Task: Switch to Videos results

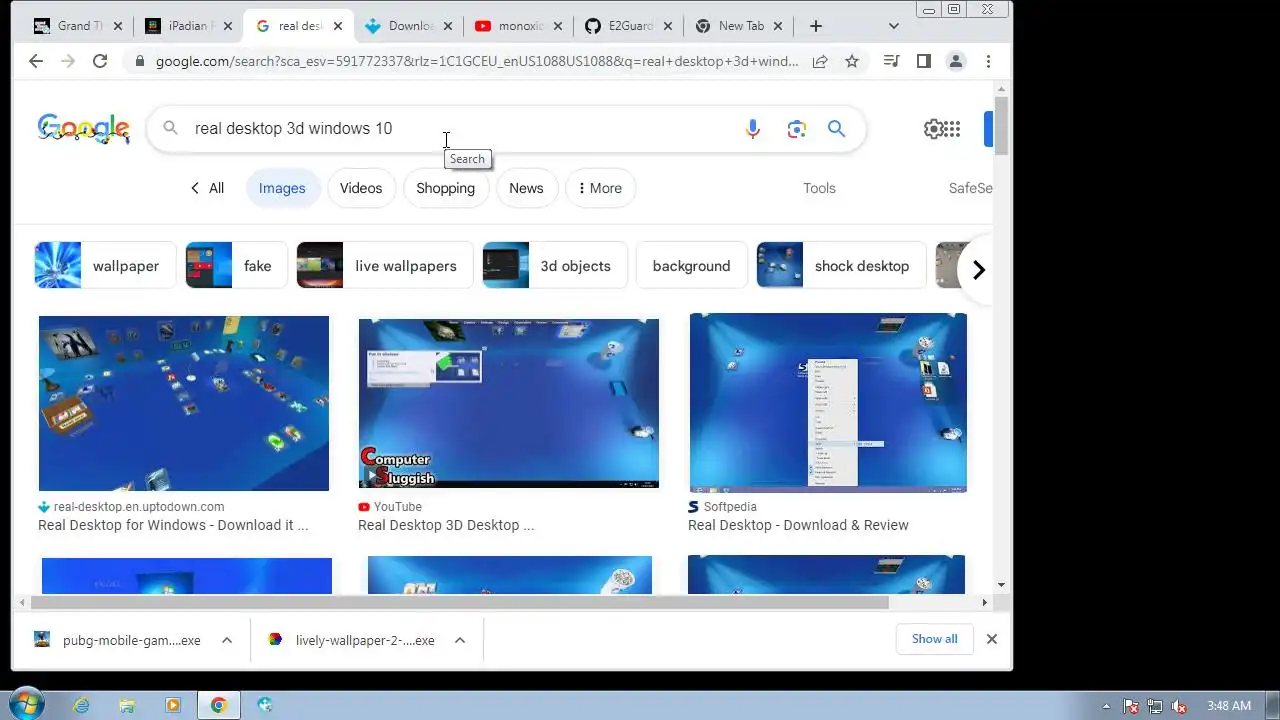Action: 361,188
